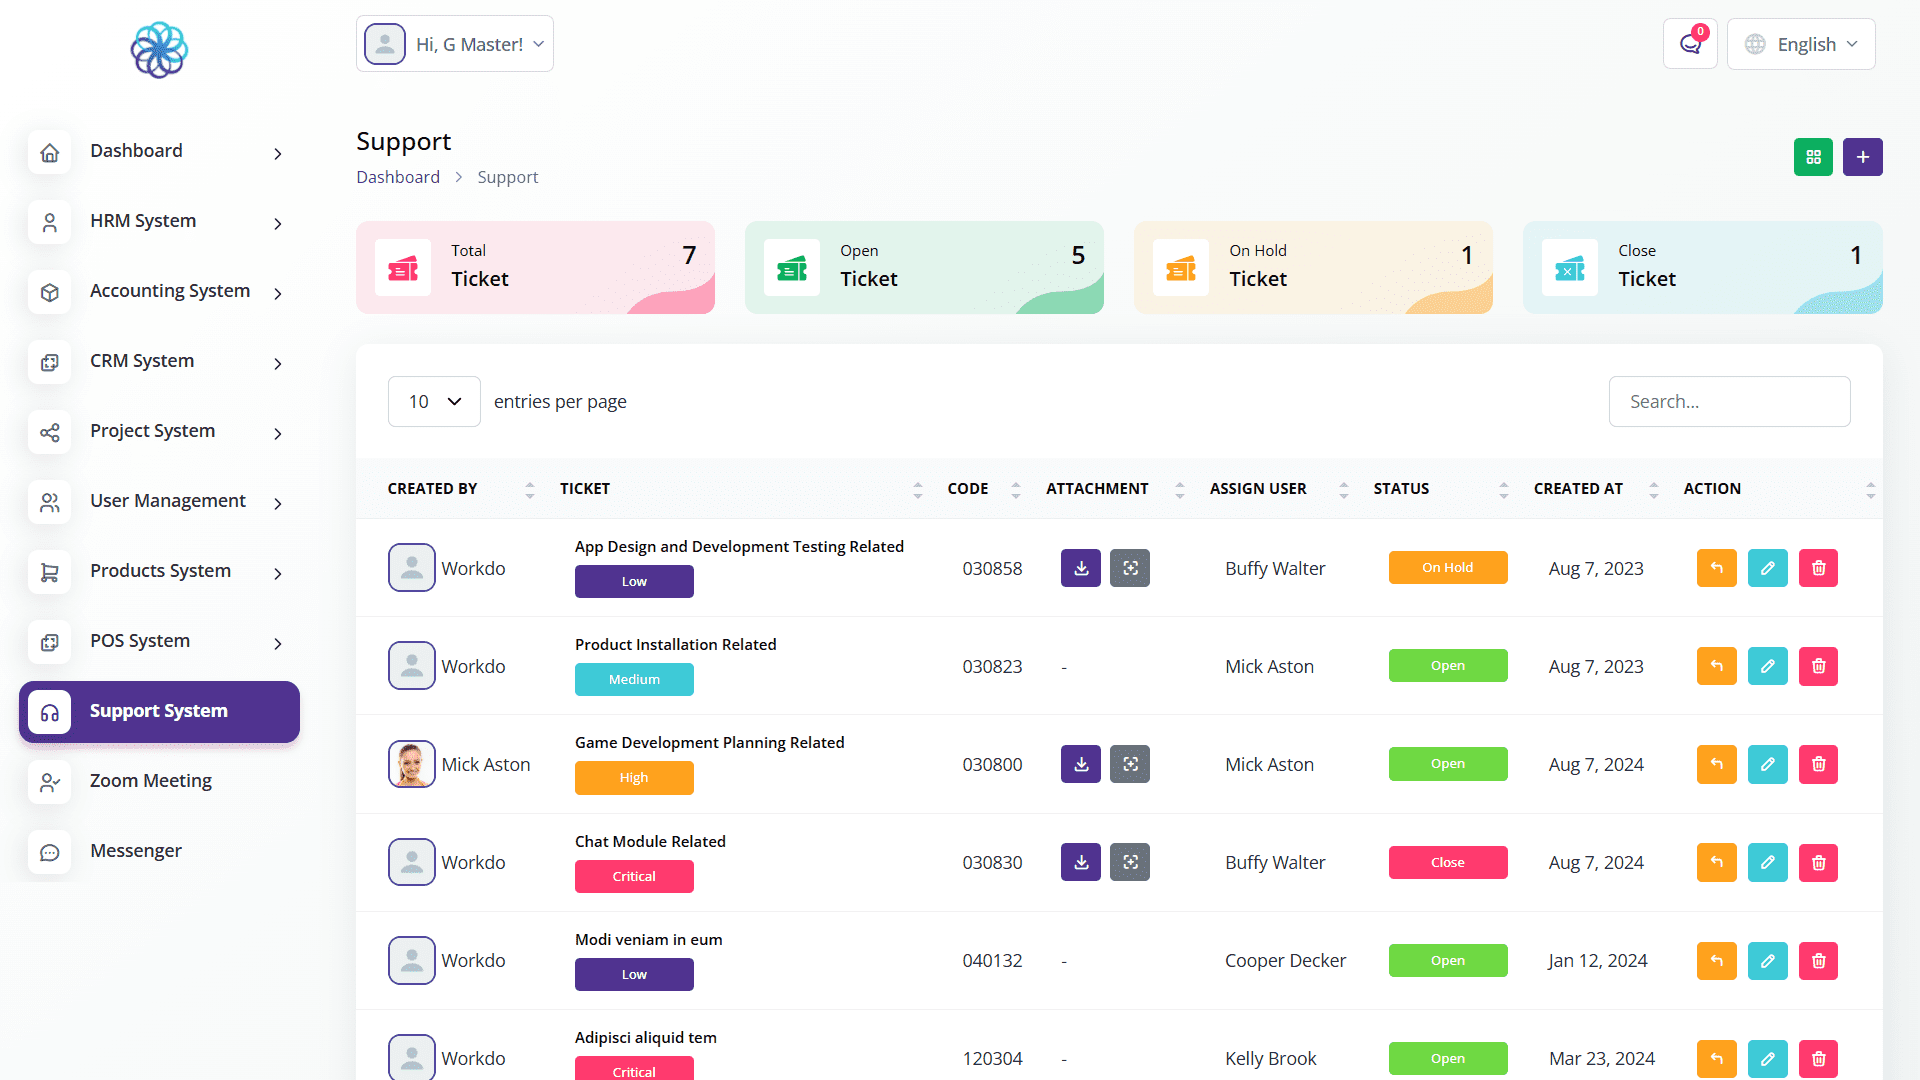
Task: Download attachment for ticket 030858
Action: point(1080,568)
